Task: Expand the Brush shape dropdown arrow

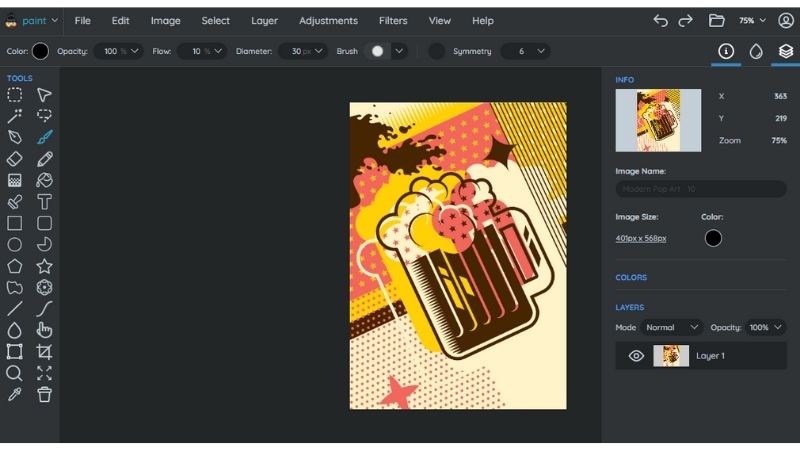Action: pyautogui.click(x=399, y=51)
